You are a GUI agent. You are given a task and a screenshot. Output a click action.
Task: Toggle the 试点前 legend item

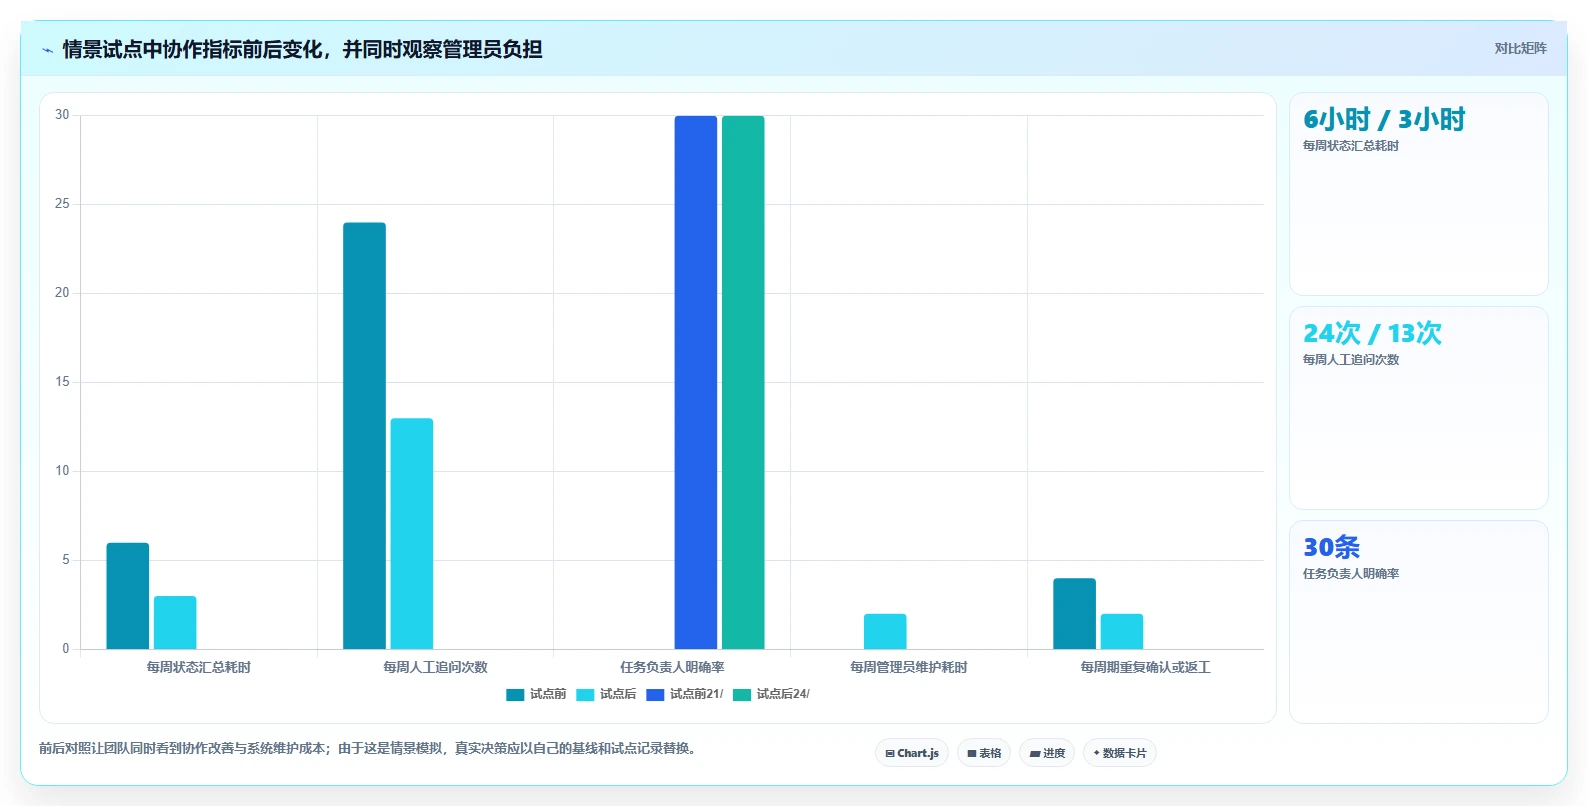coord(536,694)
